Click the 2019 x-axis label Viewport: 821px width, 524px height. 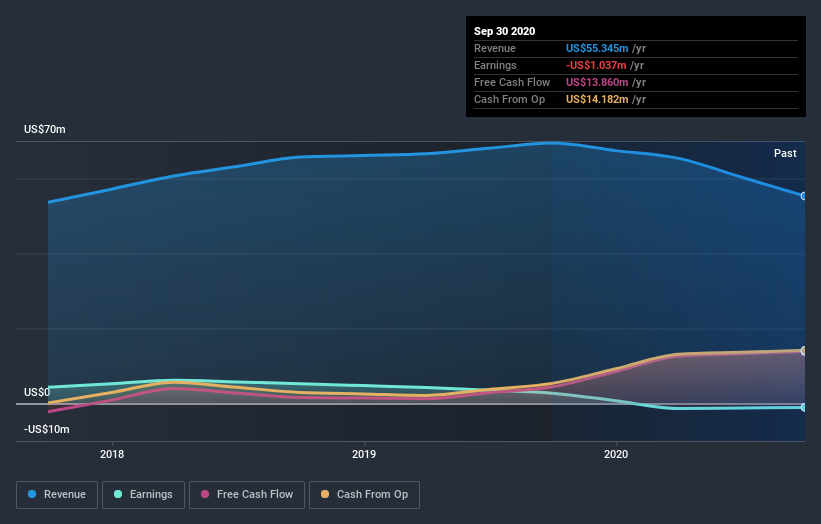point(364,454)
